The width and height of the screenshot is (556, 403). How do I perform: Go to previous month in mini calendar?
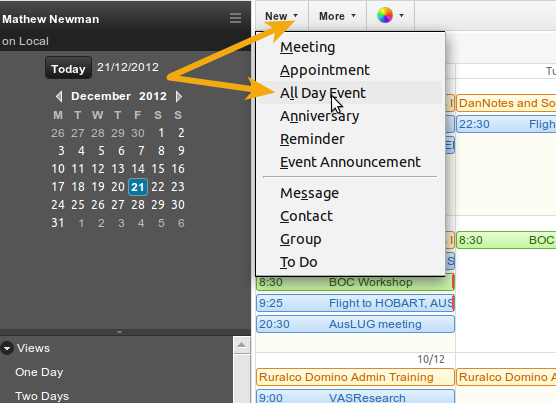(x=59, y=96)
